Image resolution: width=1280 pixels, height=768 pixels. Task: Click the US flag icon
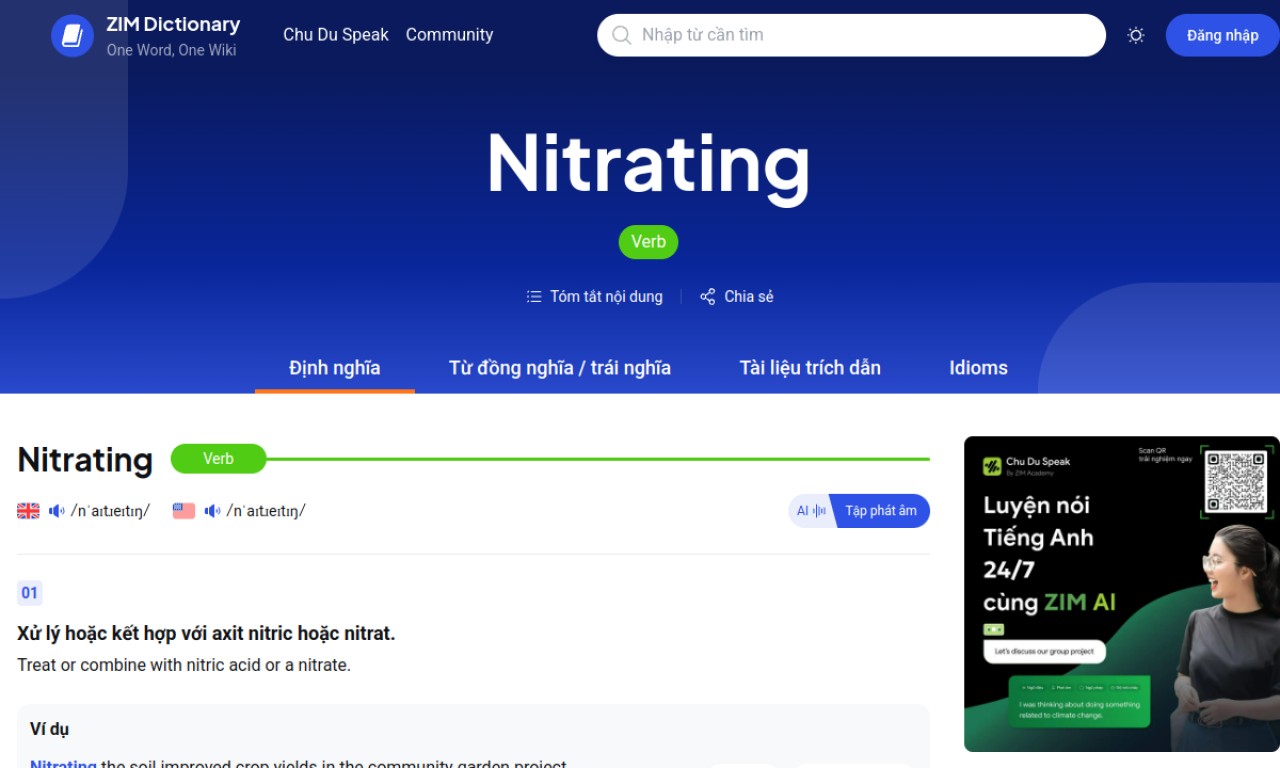tap(184, 511)
